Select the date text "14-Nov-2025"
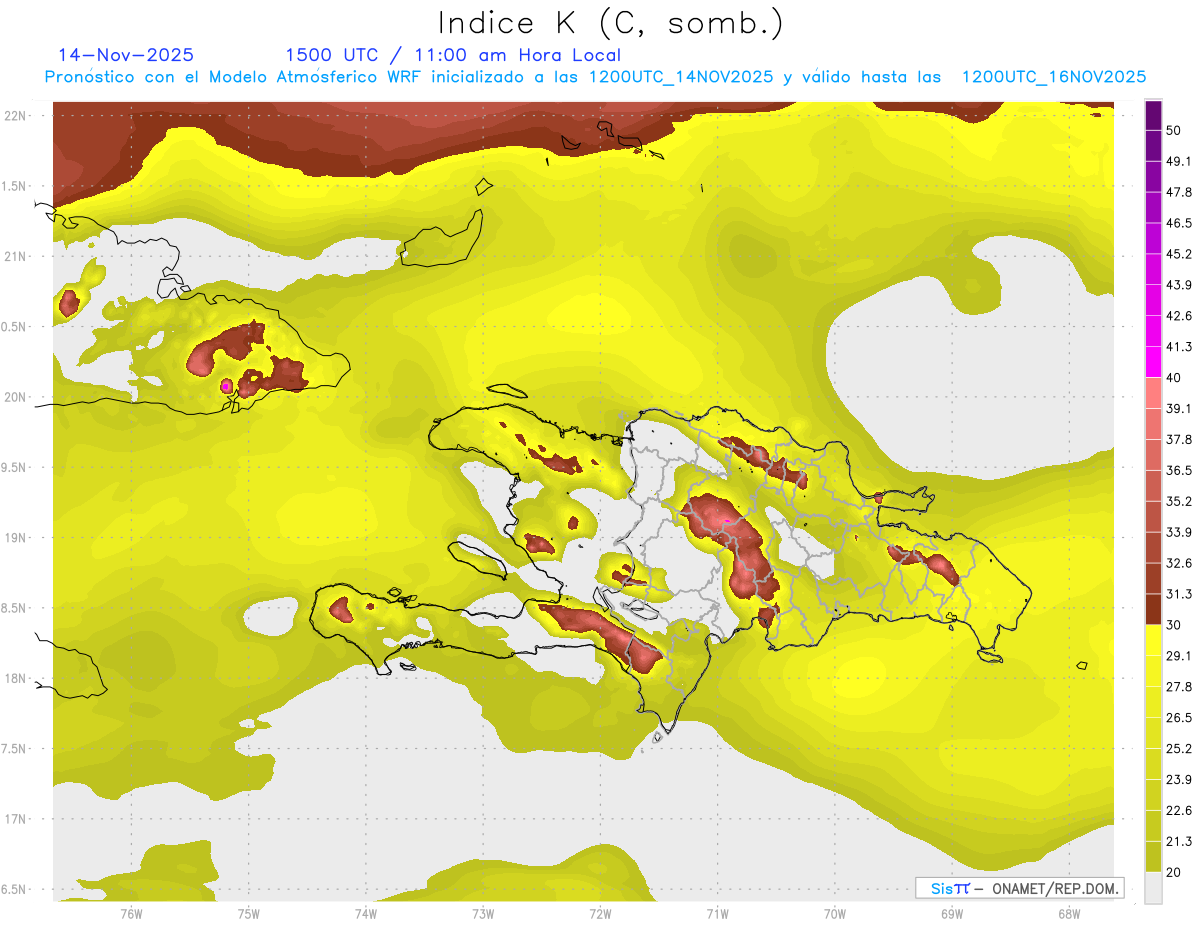Screen dimensions: 1200x927 coord(126,55)
